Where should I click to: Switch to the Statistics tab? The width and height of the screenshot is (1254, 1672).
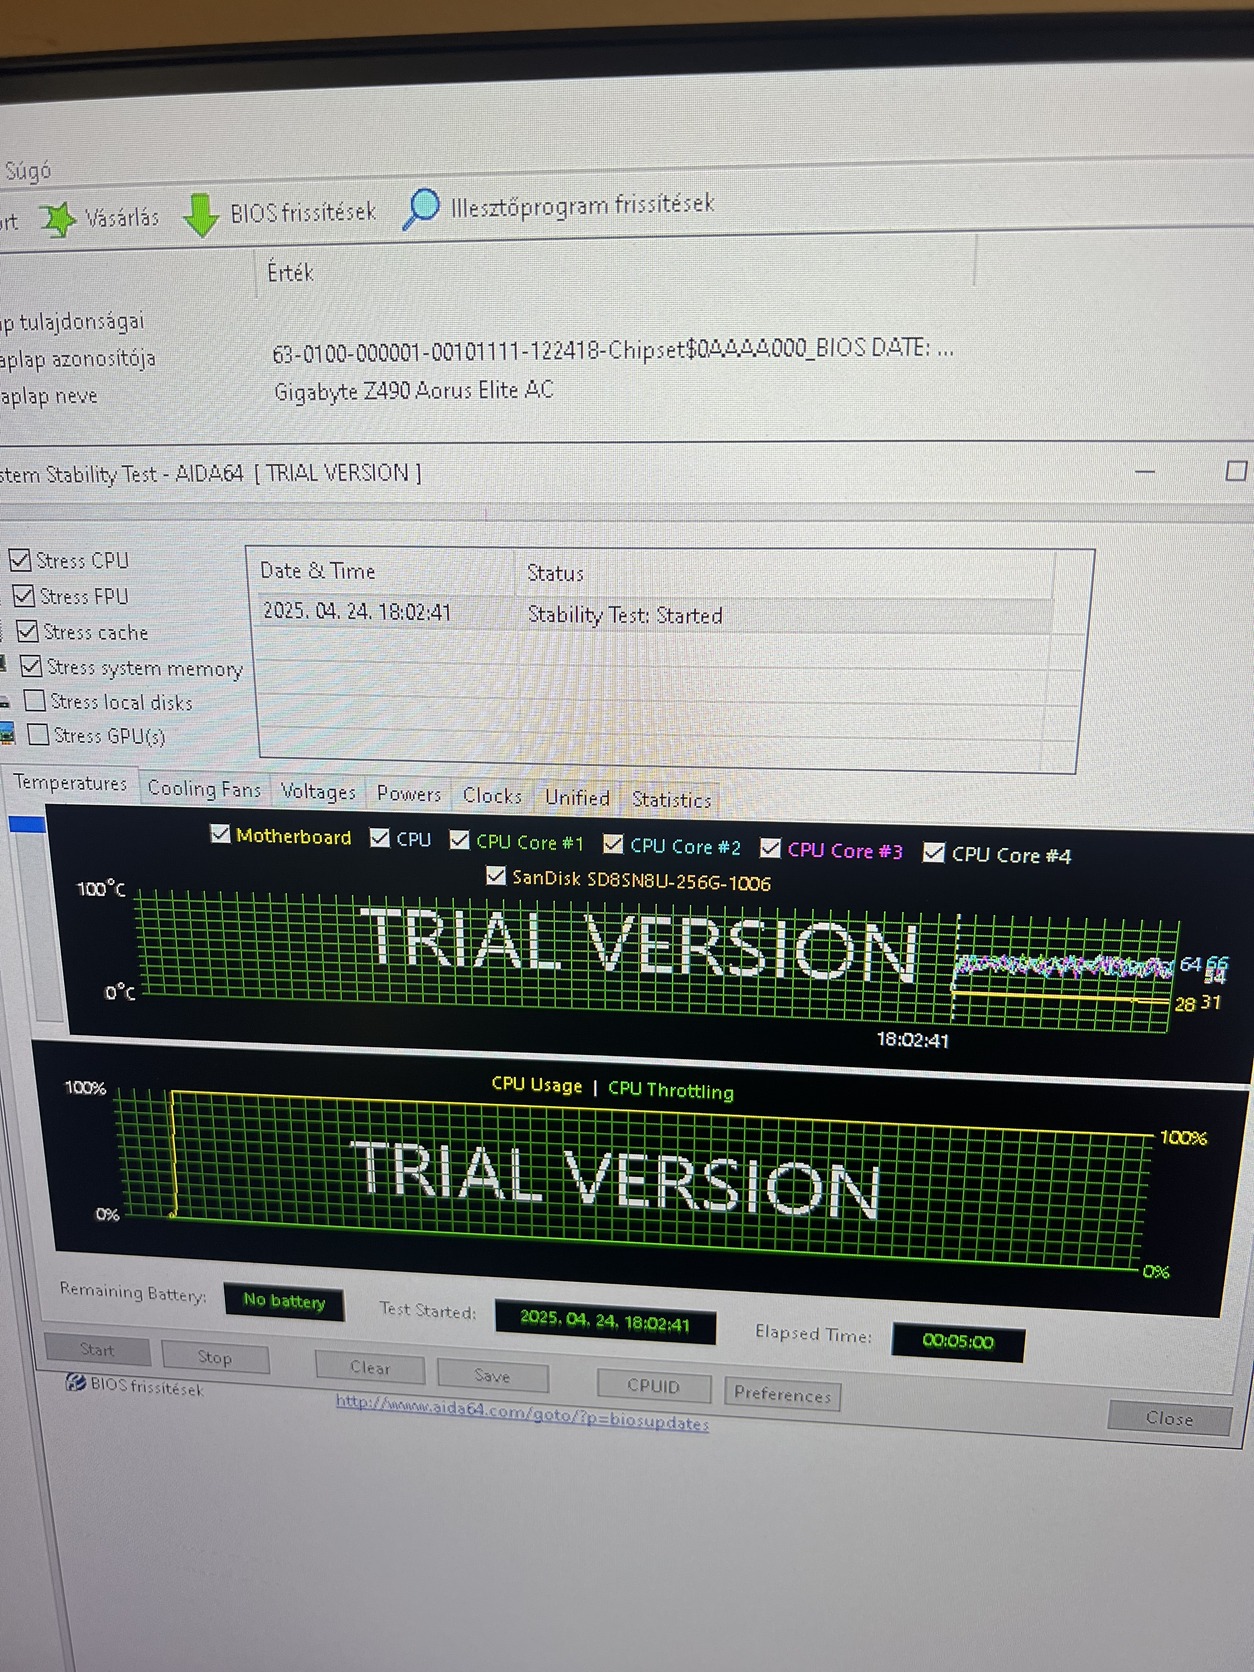[x=671, y=800]
